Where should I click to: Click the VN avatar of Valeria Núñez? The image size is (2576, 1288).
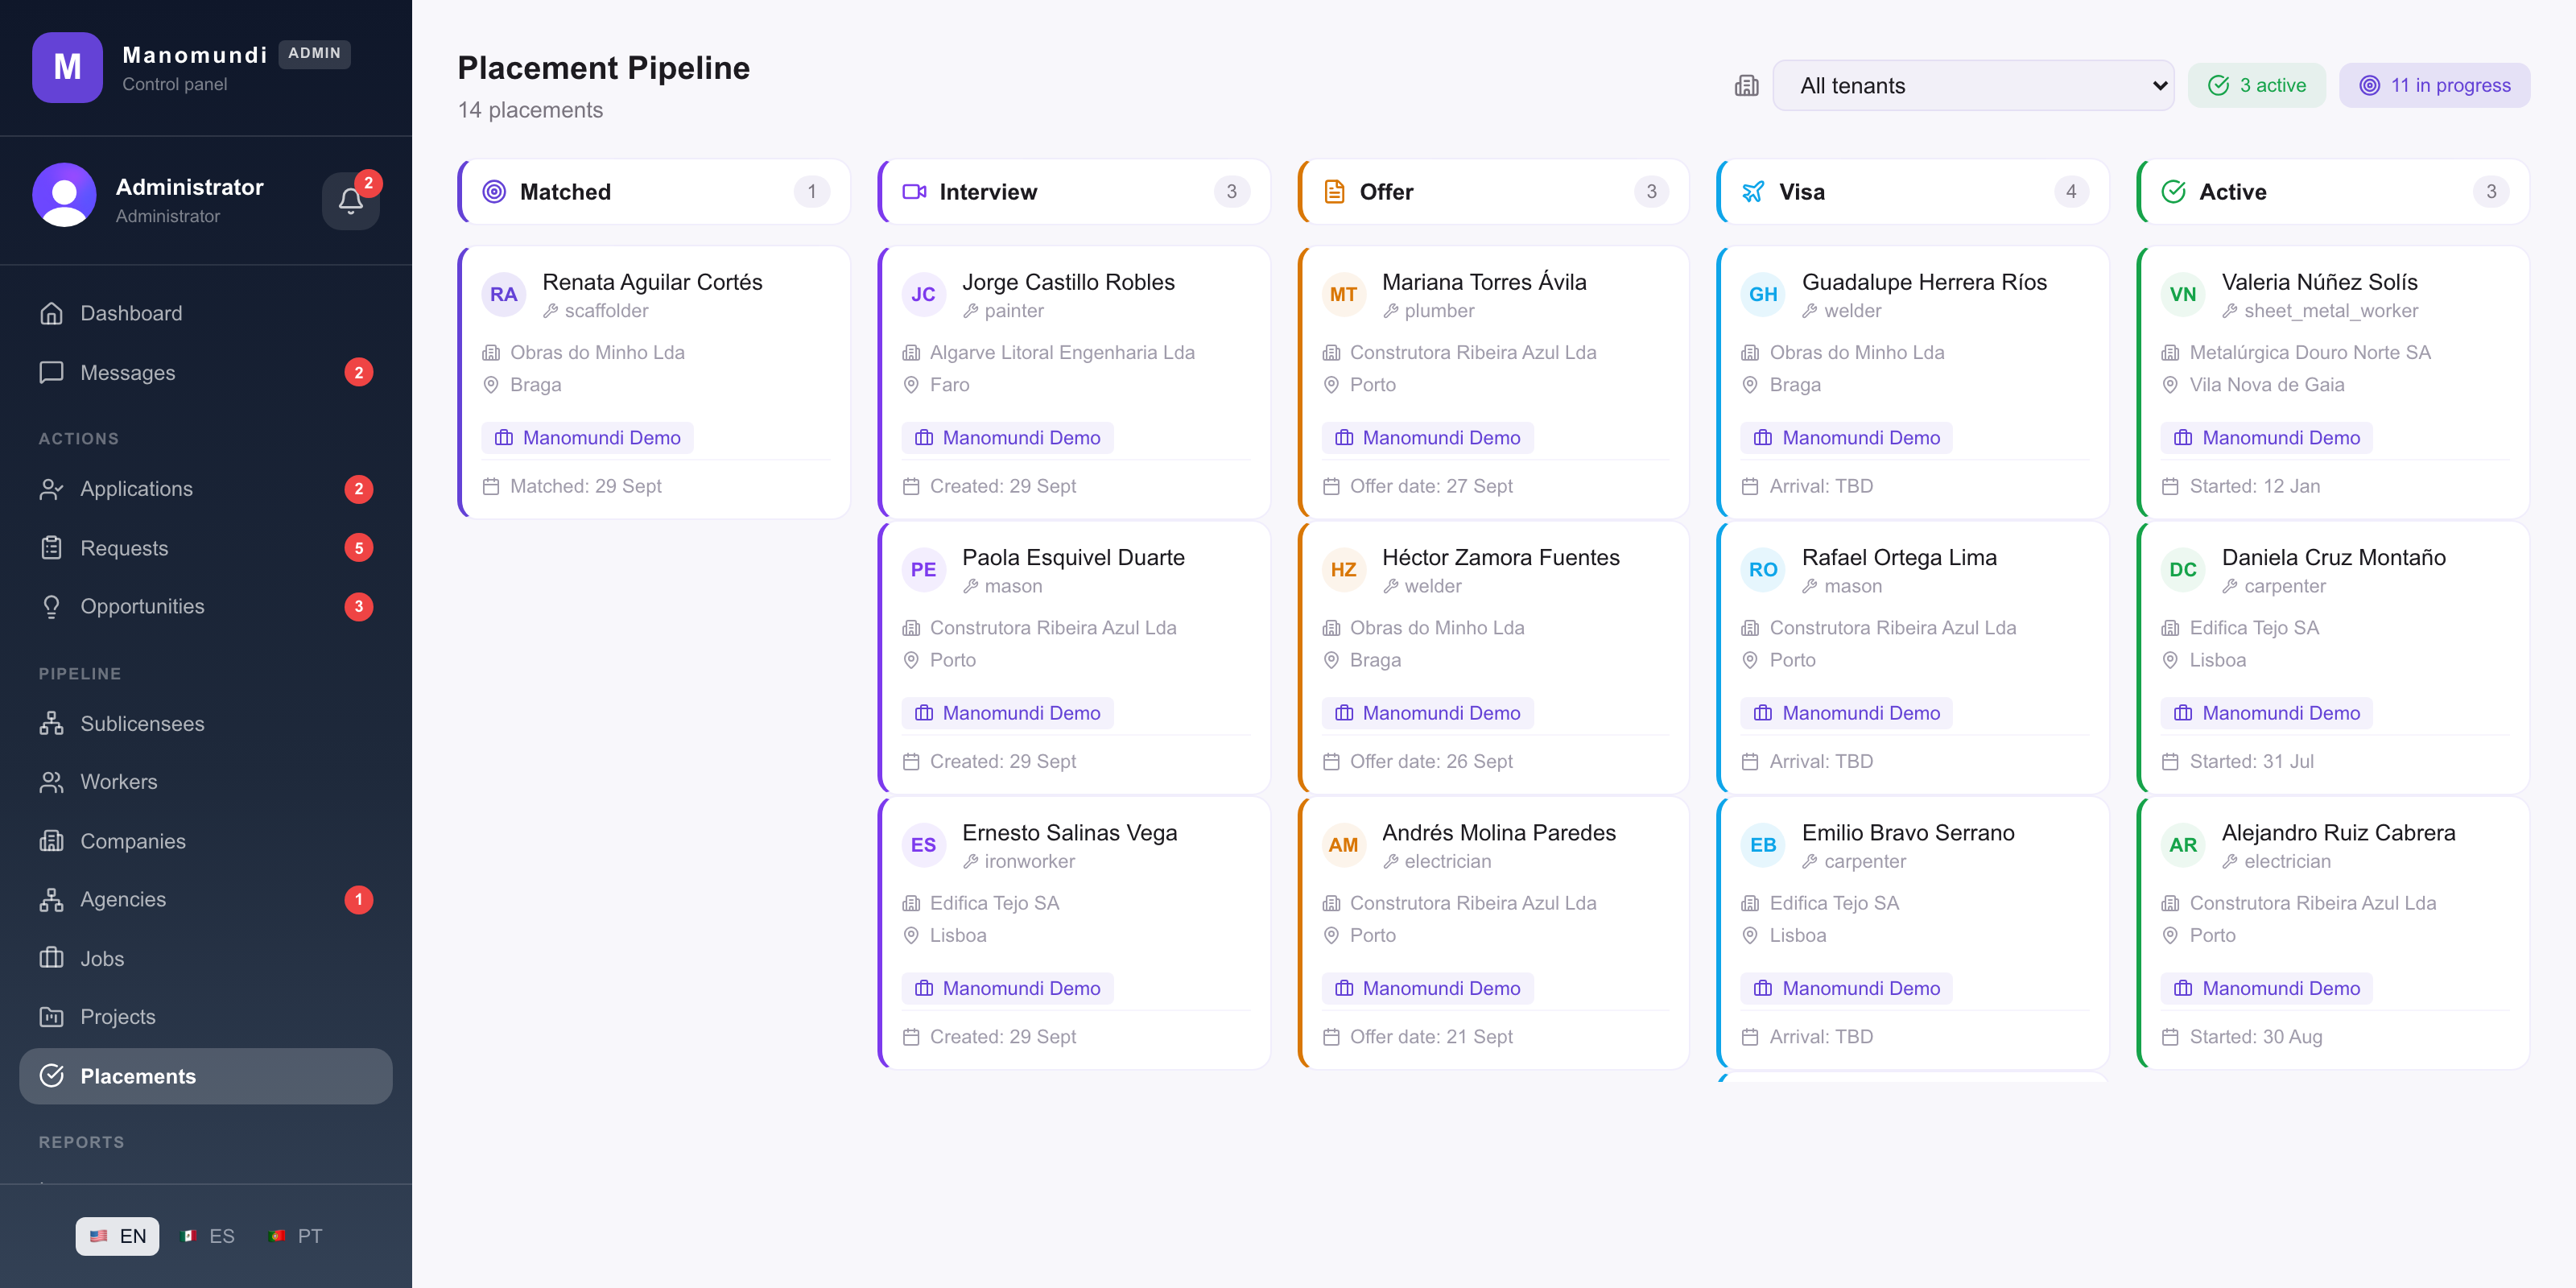click(2183, 295)
